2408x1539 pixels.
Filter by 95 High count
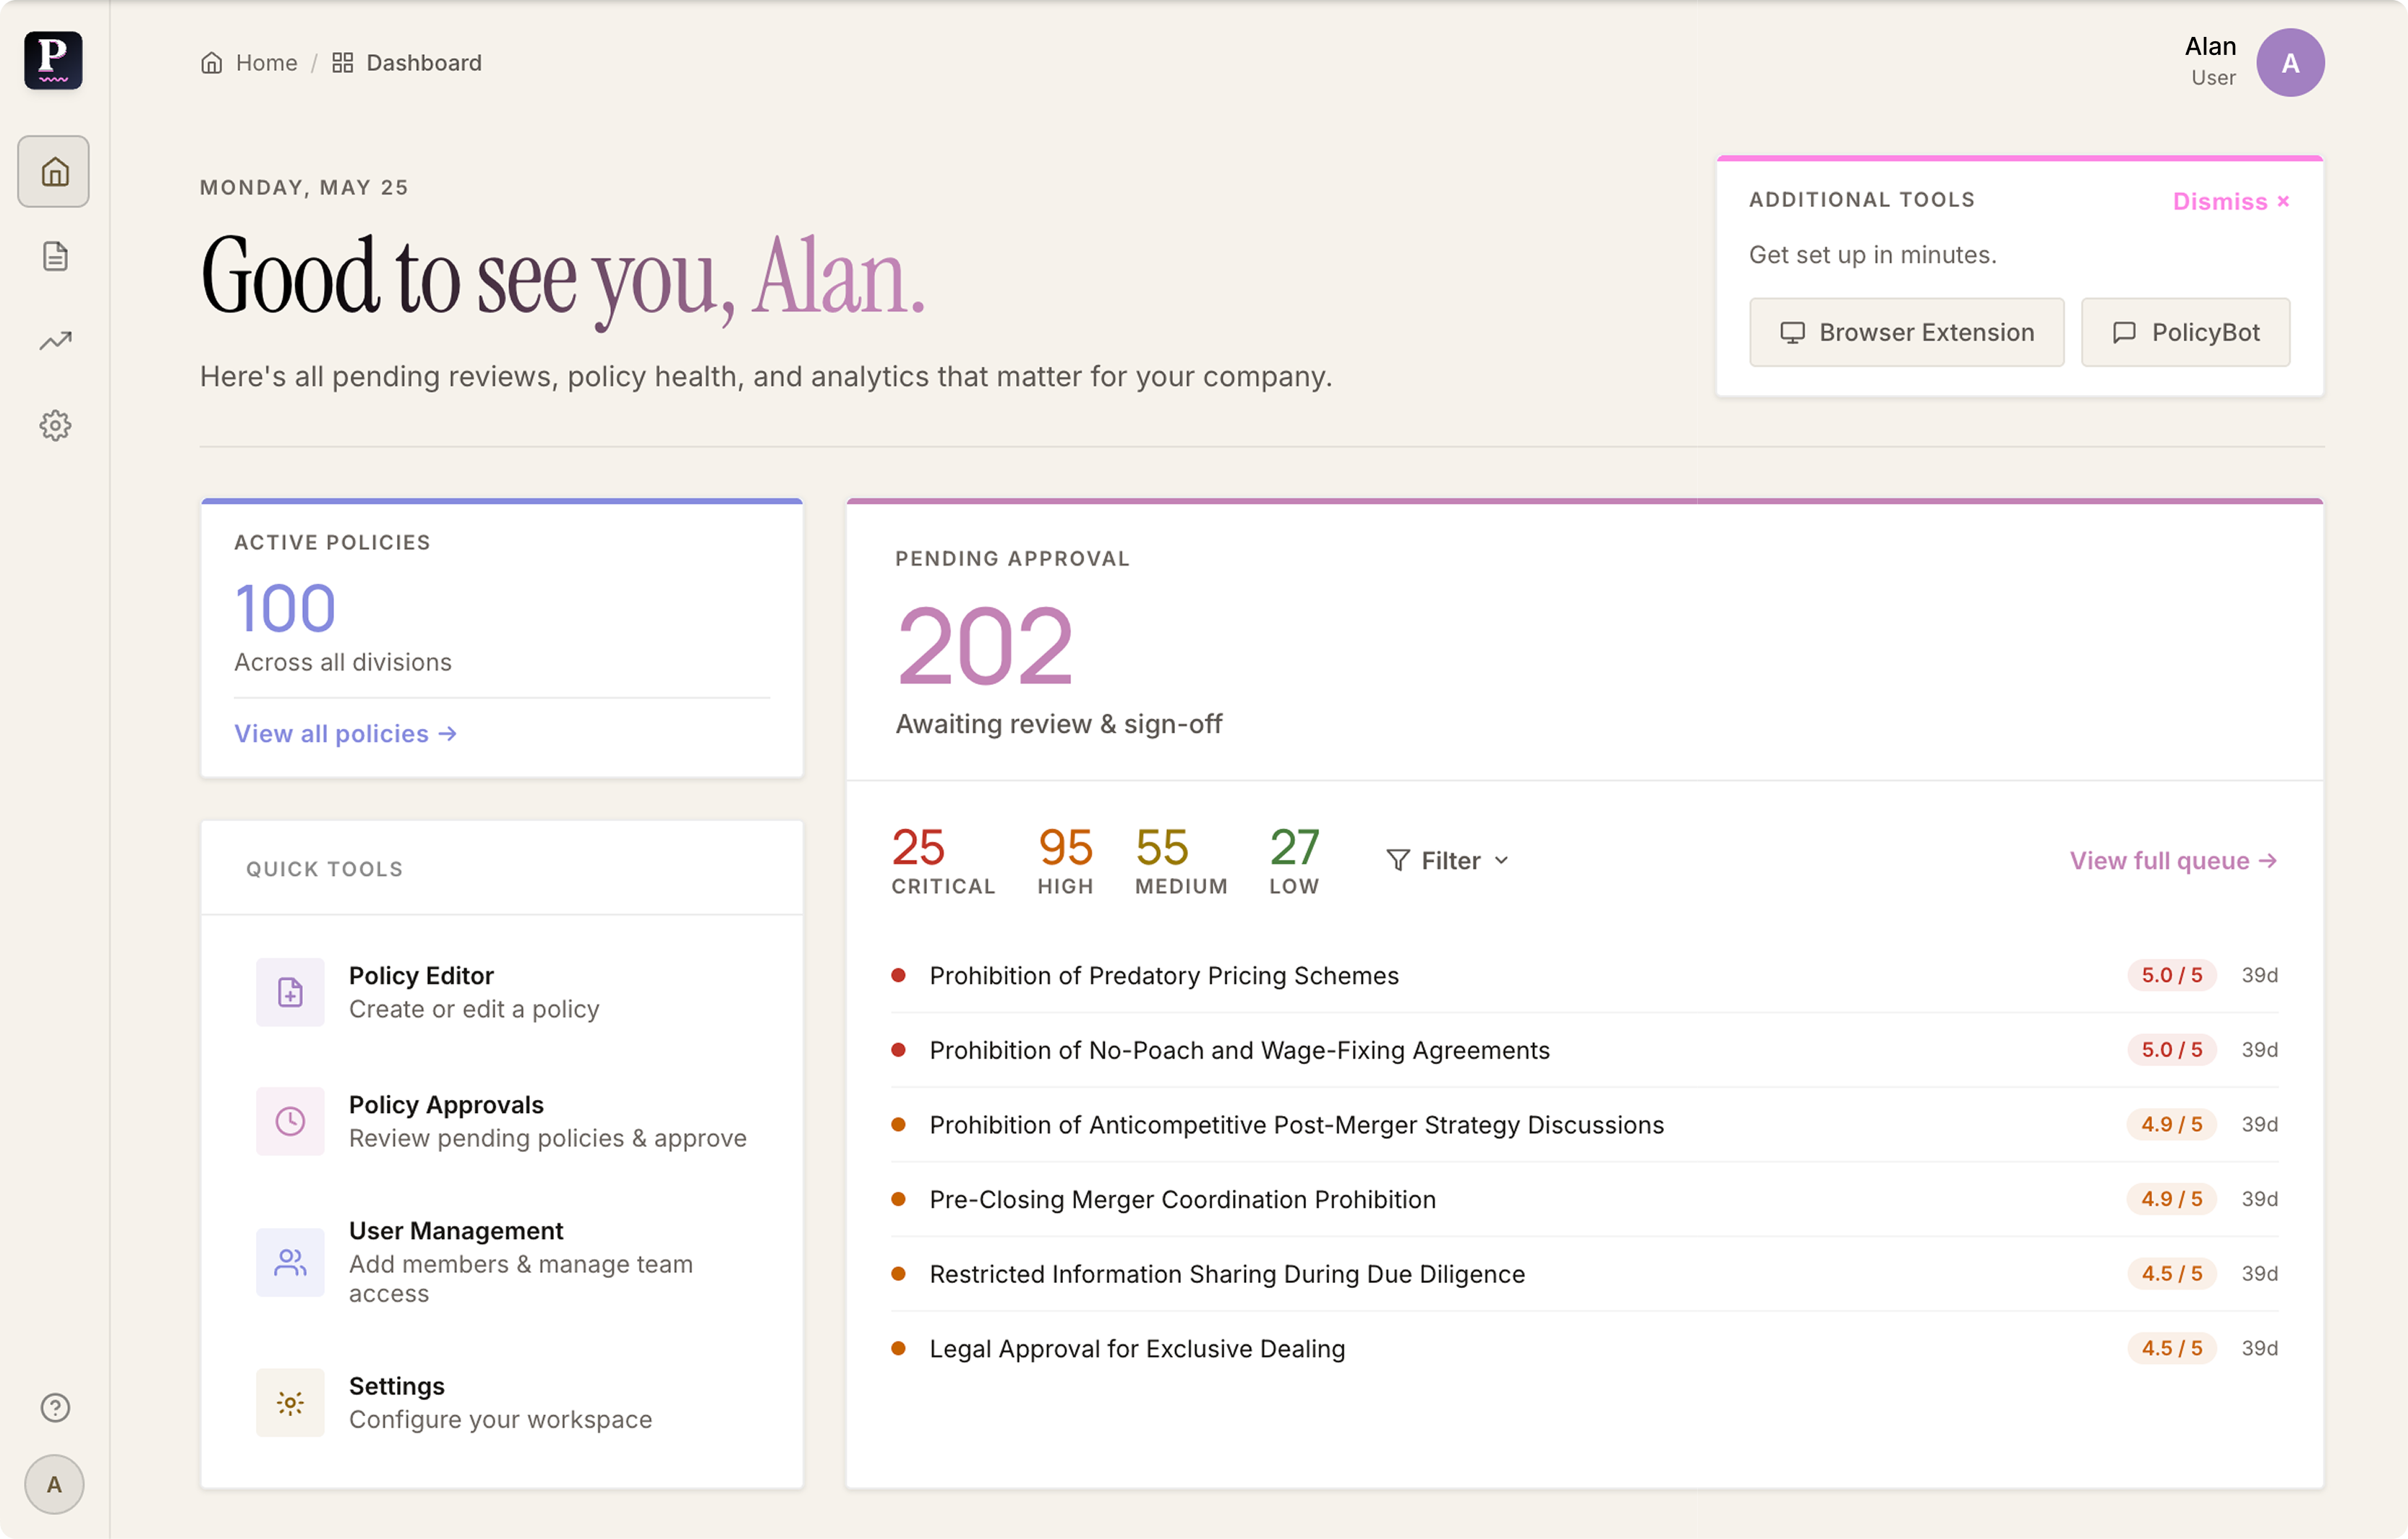point(1065,861)
